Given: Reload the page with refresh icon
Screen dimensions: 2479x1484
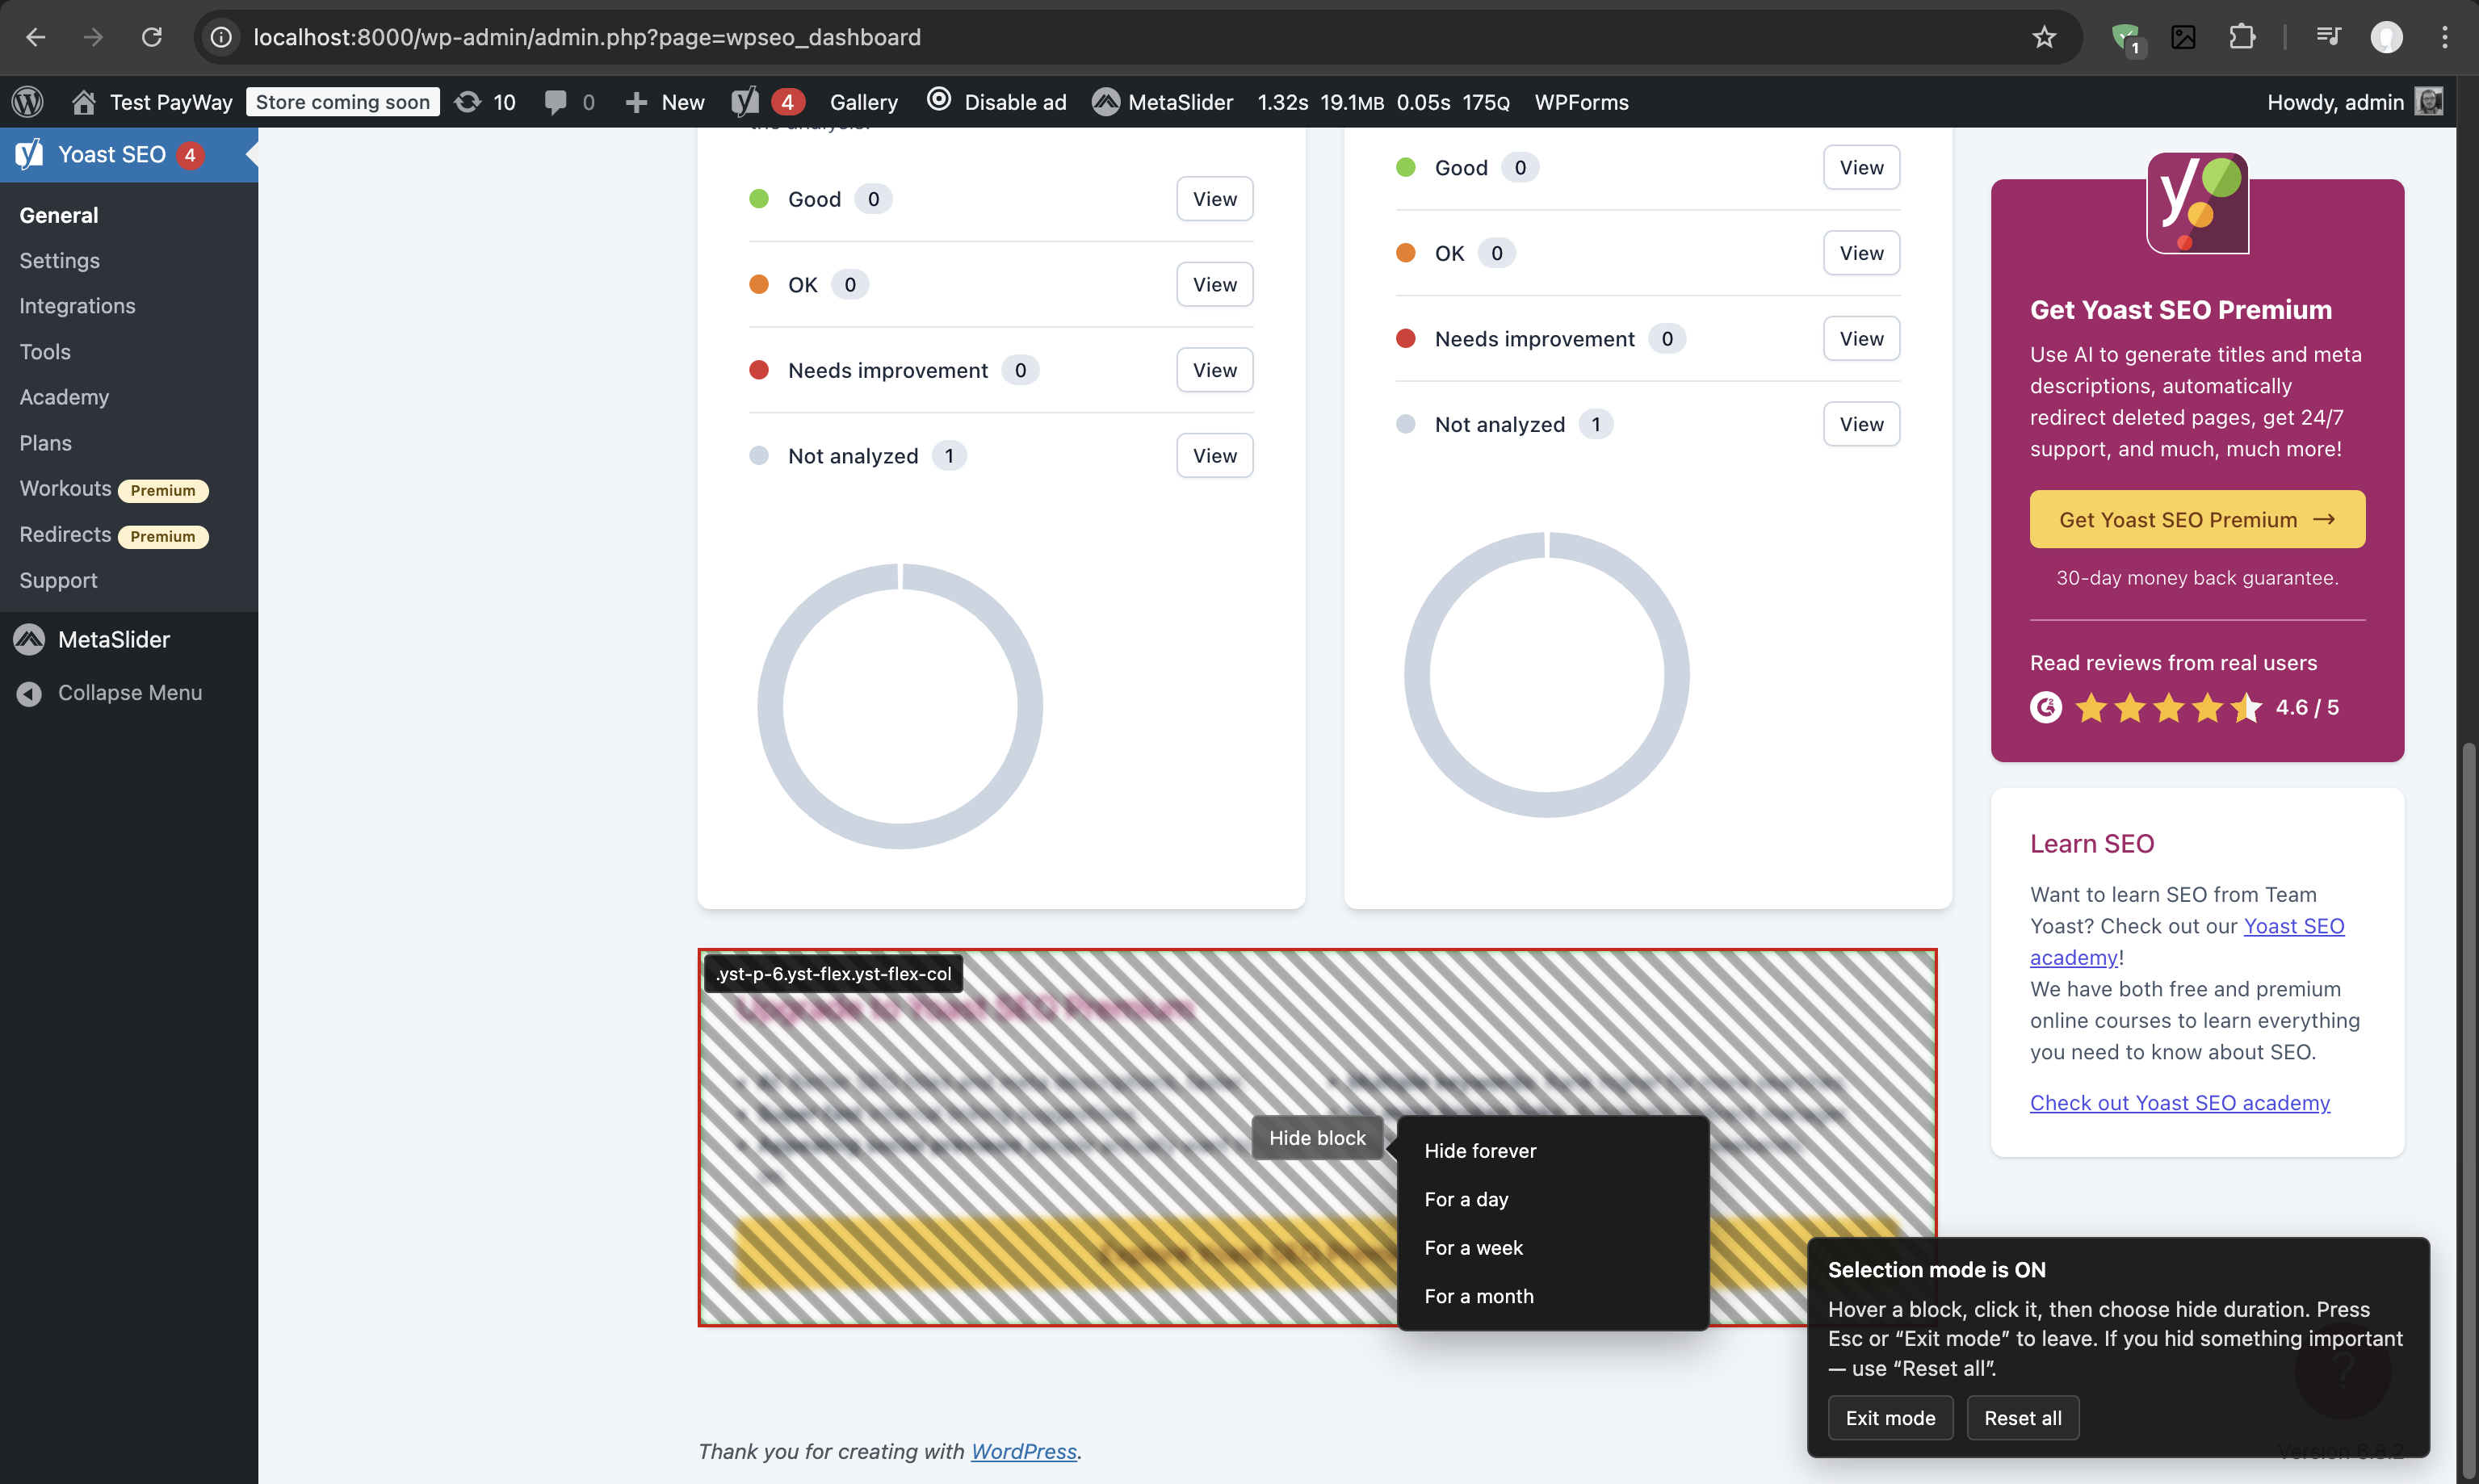Looking at the screenshot, I should [152, 37].
